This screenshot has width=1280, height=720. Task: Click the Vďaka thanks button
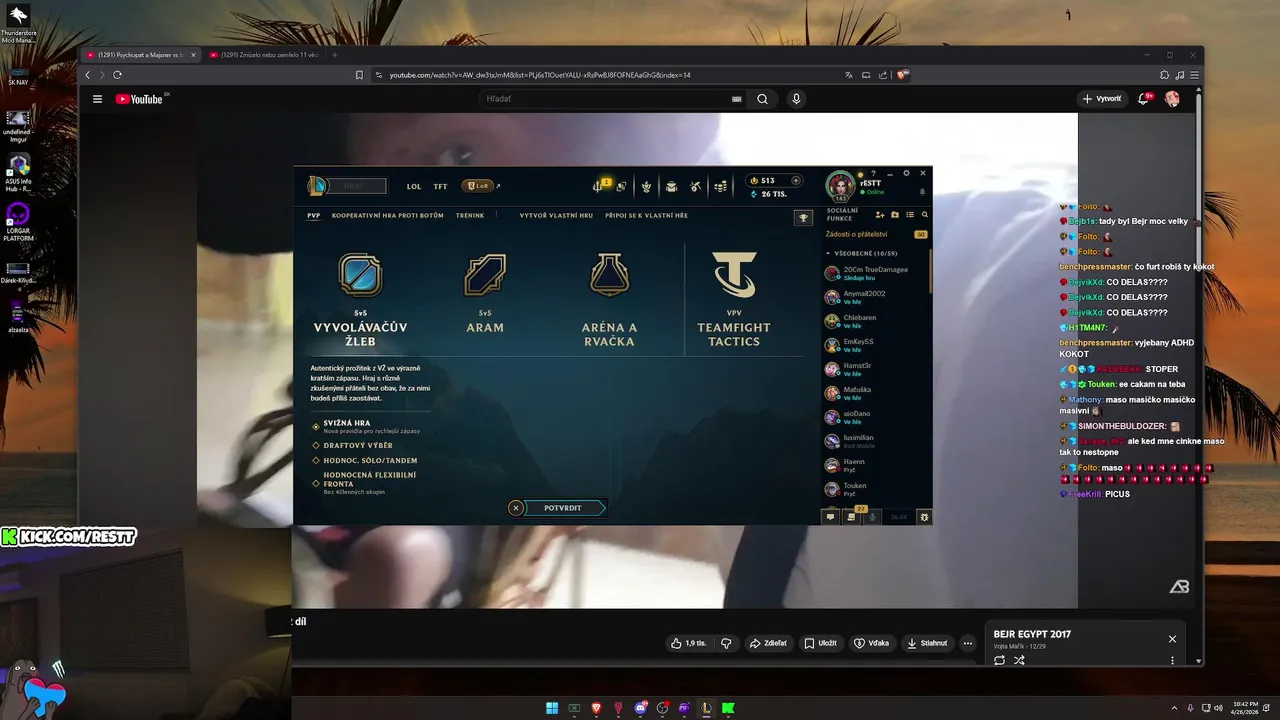pos(872,643)
